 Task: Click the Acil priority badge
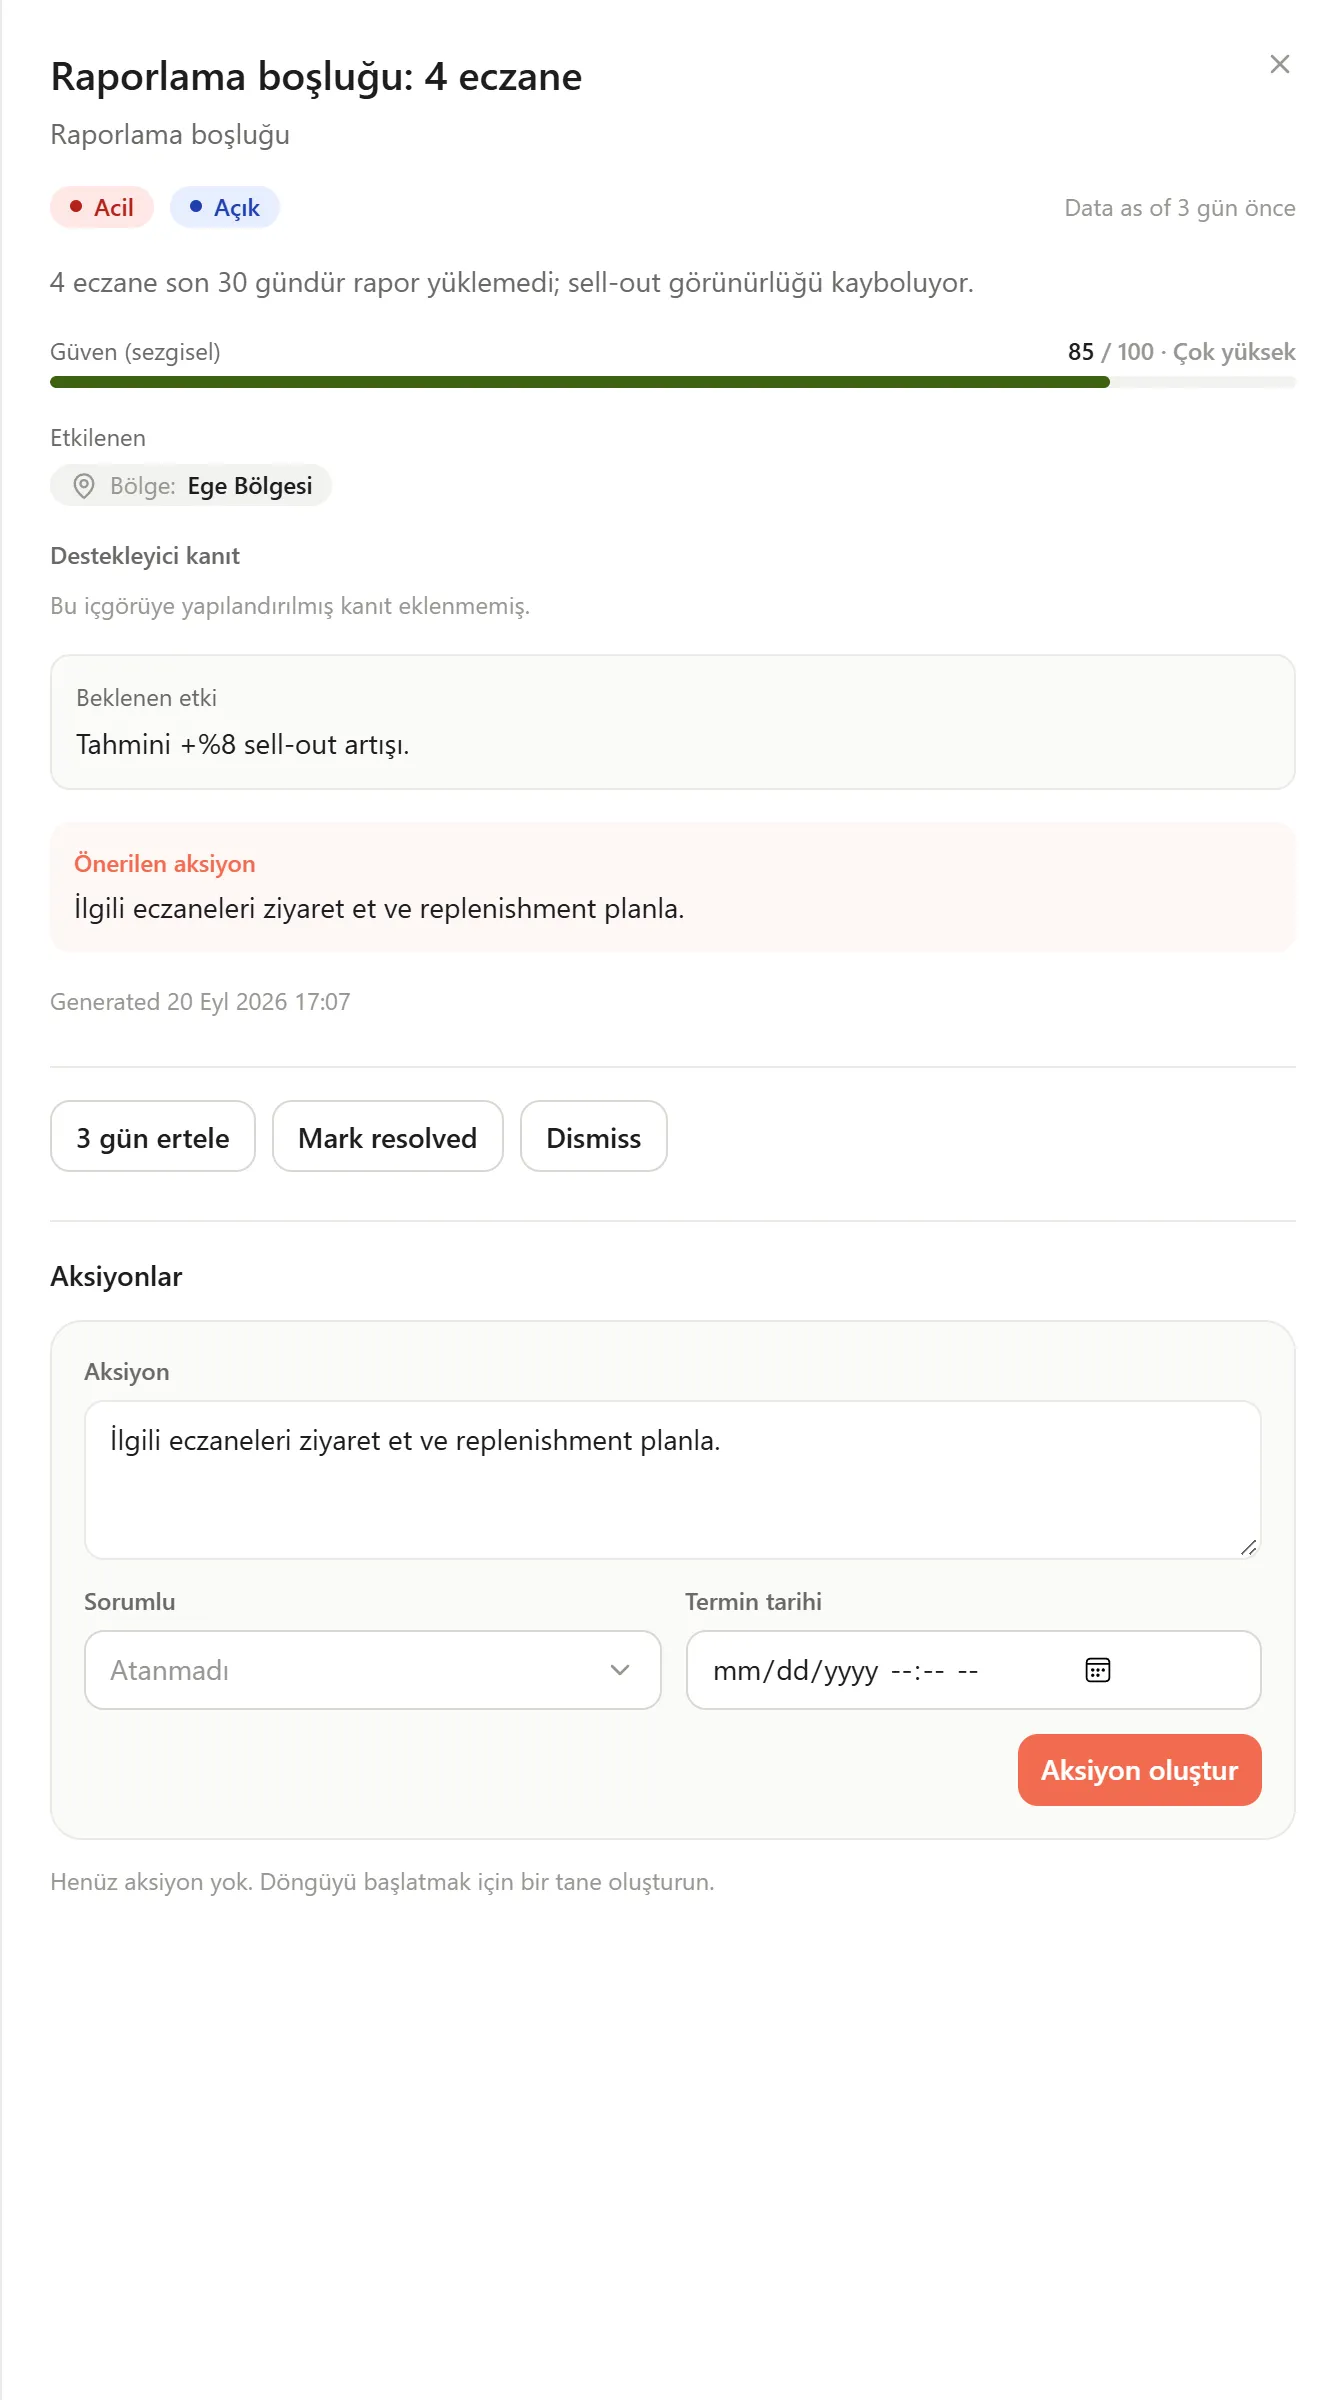pyautogui.click(x=102, y=207)
